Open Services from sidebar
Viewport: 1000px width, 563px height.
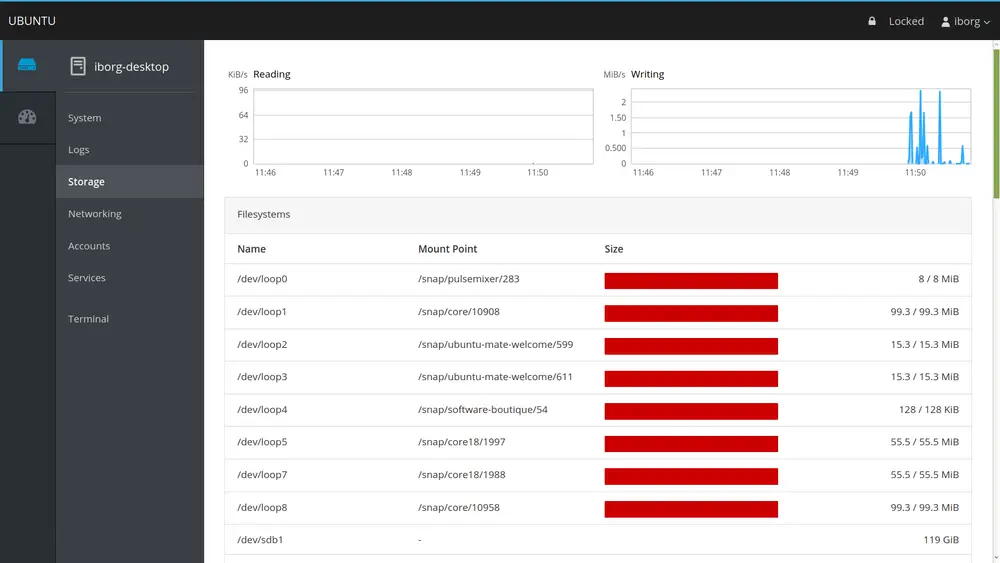87,278
